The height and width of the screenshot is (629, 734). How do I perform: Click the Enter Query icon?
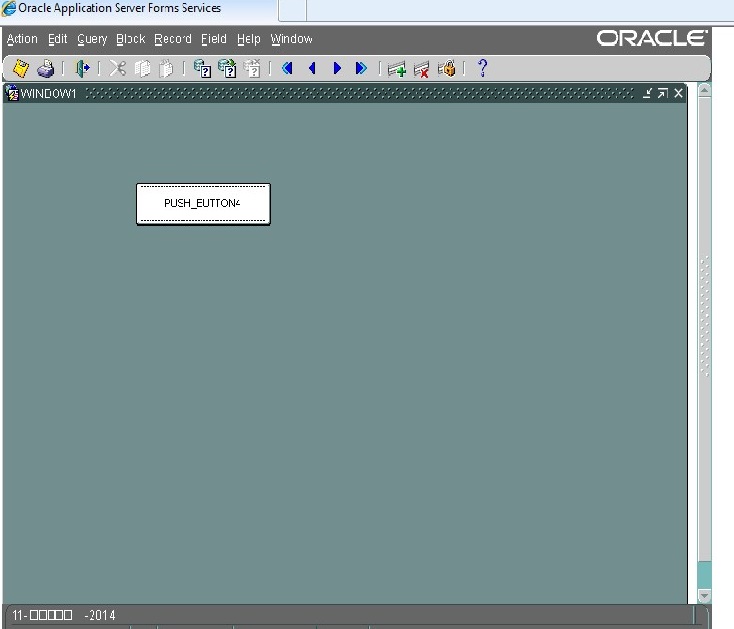(202, 68)
